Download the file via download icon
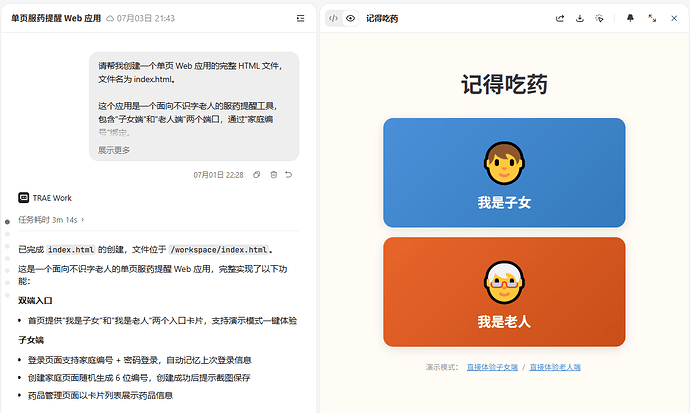 [580, 18]
